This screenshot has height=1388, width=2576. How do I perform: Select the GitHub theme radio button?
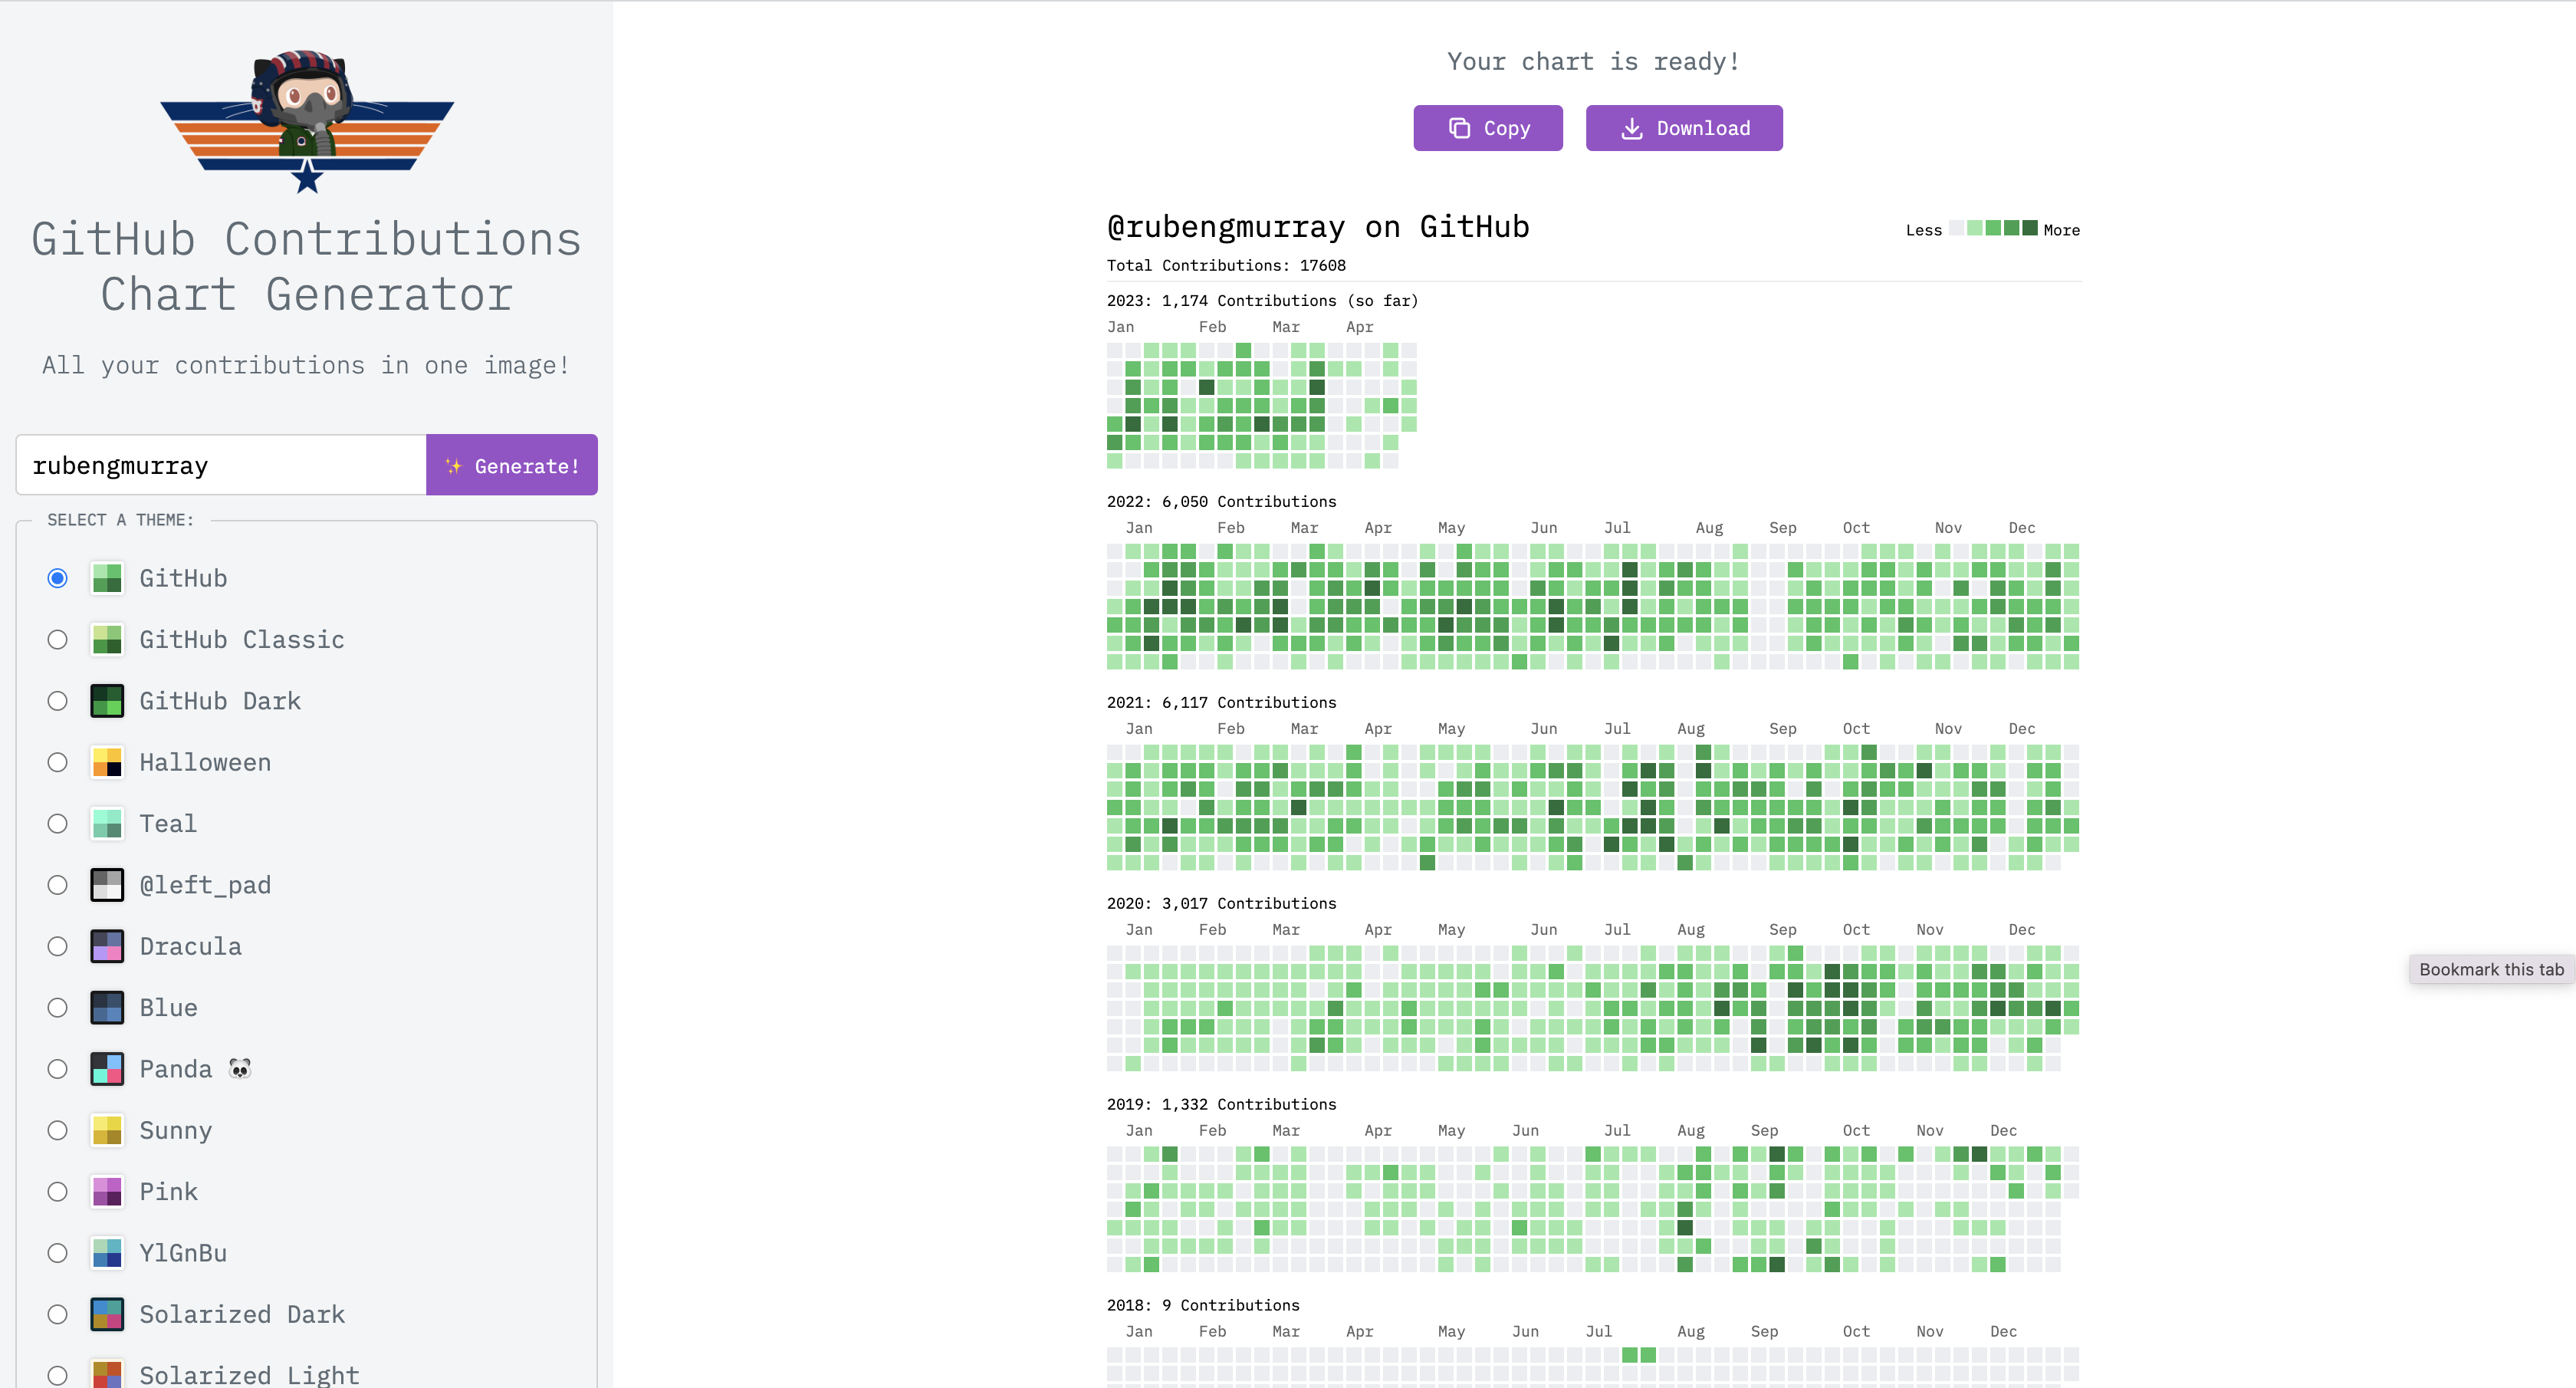tap(58, 578)
